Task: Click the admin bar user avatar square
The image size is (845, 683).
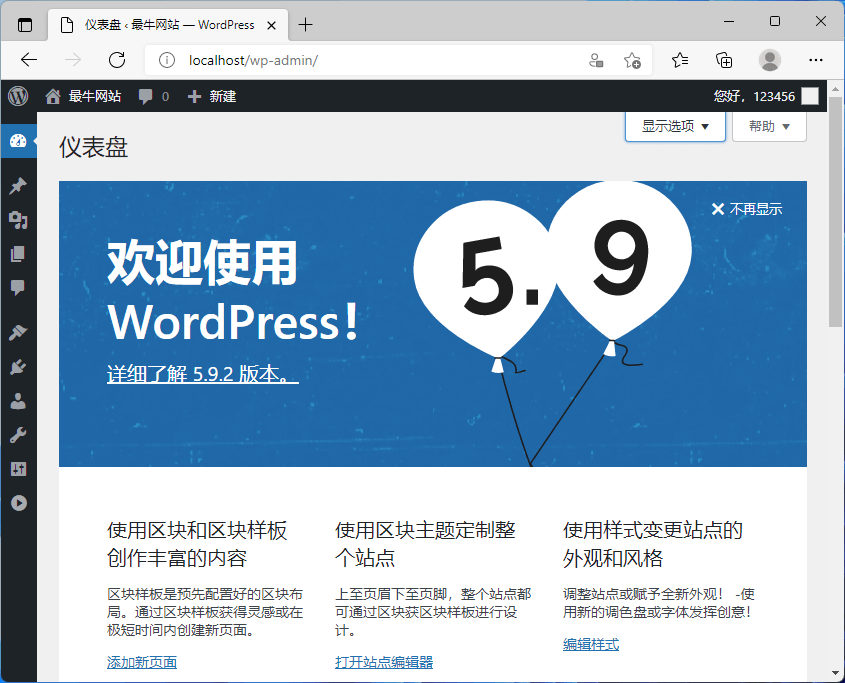Action: [810, 96]
